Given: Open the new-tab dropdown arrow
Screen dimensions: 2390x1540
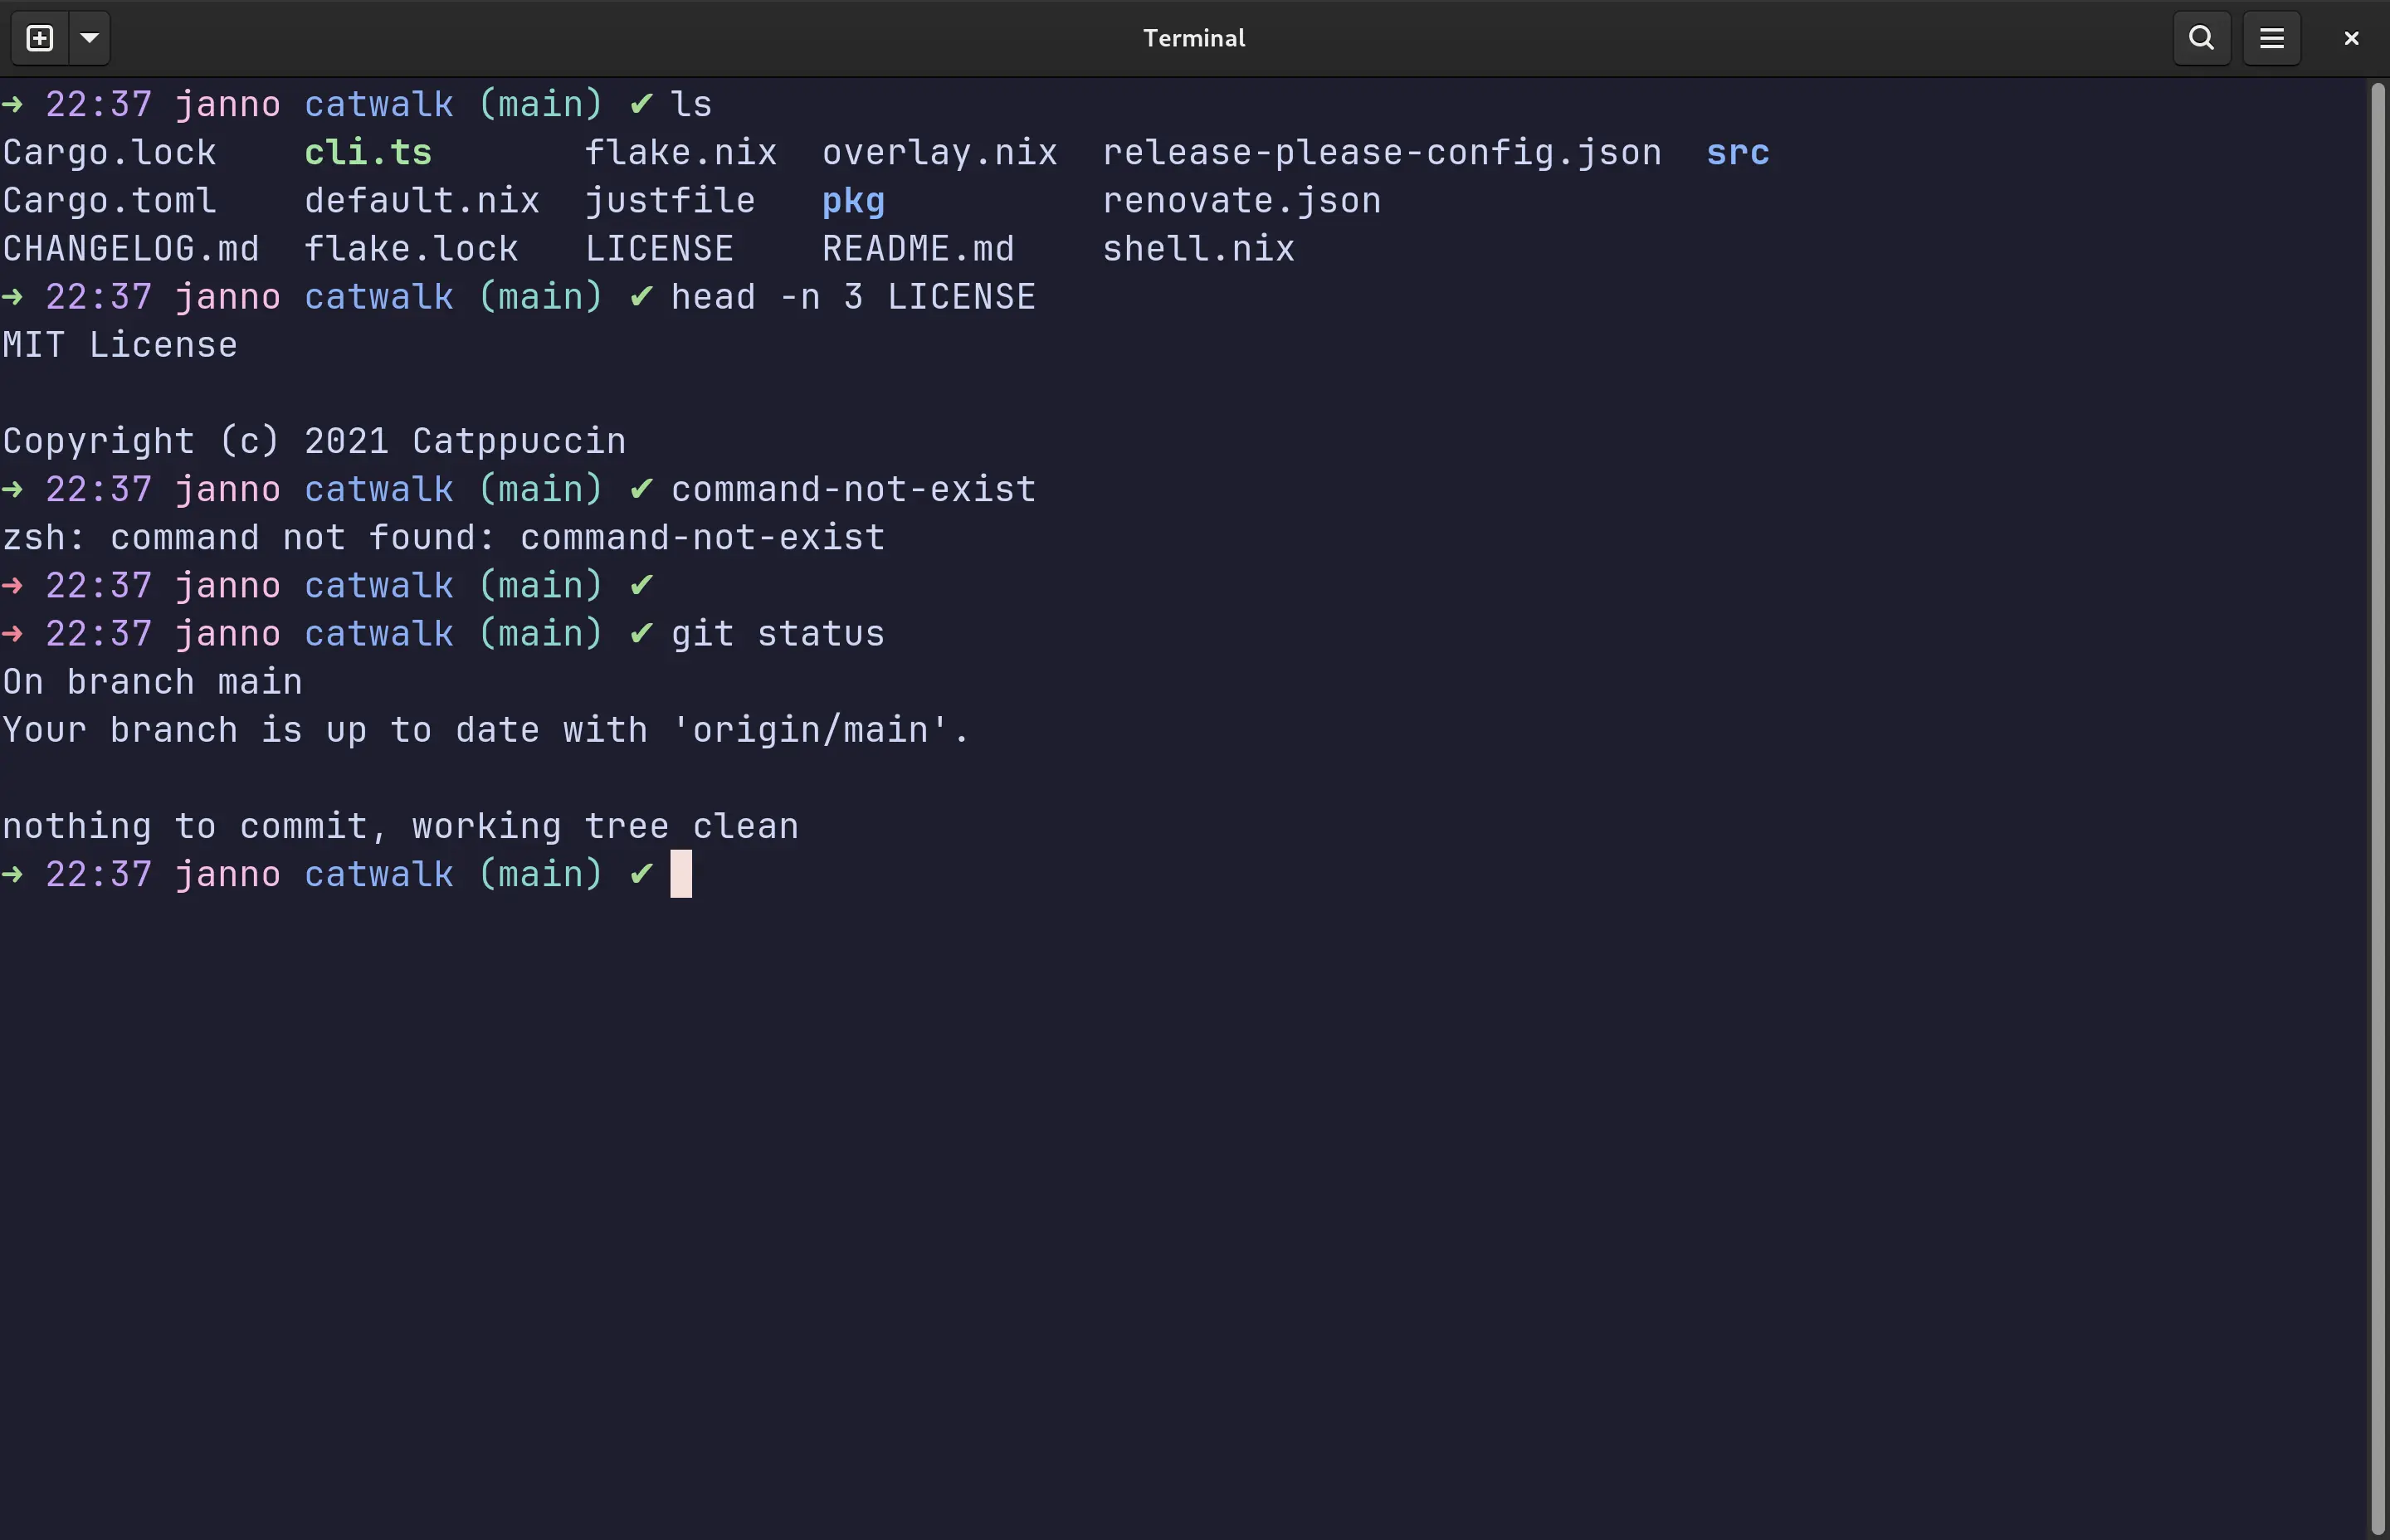Looking at the screenshot, I should [89, 38].
